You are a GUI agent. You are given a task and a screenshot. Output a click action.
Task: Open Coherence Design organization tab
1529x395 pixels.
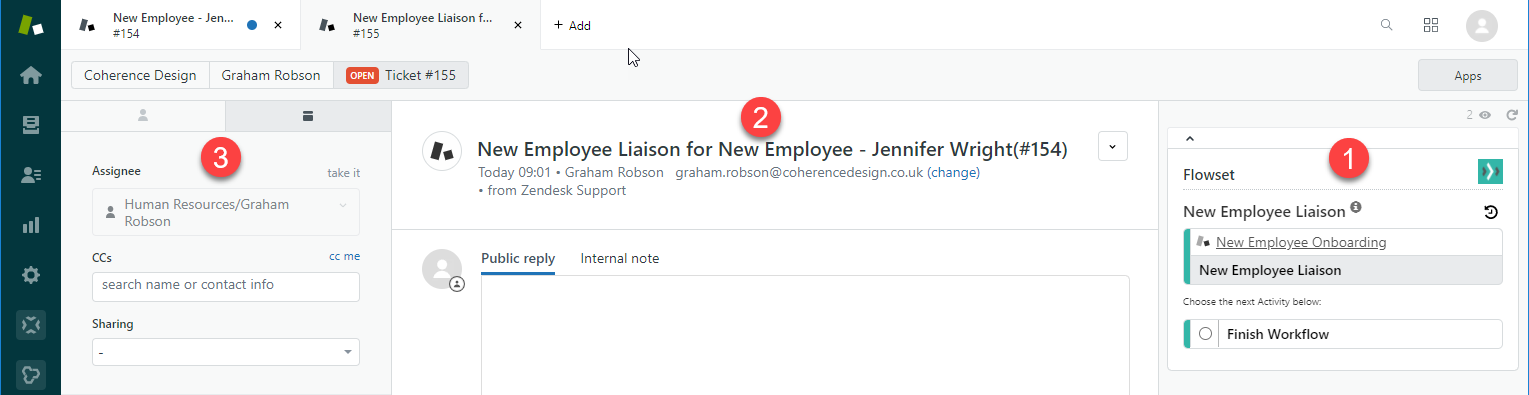click(x=140, y=75)
